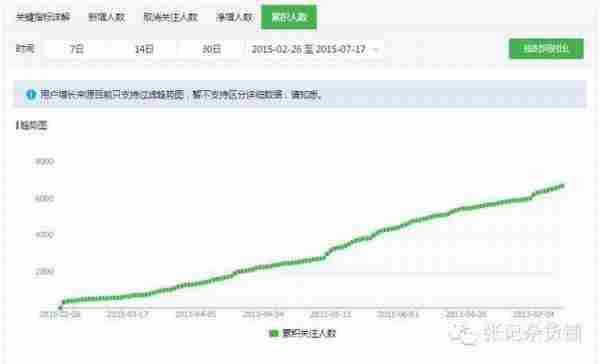Click the 趋势图 section heading
The image size is (600, 364).
coord(32,125)
